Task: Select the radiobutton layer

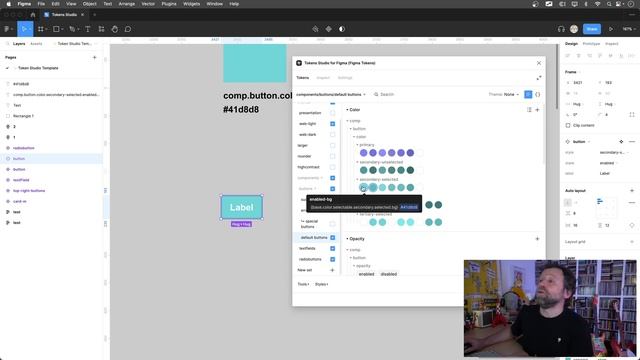Action: [x=23, y=148]
